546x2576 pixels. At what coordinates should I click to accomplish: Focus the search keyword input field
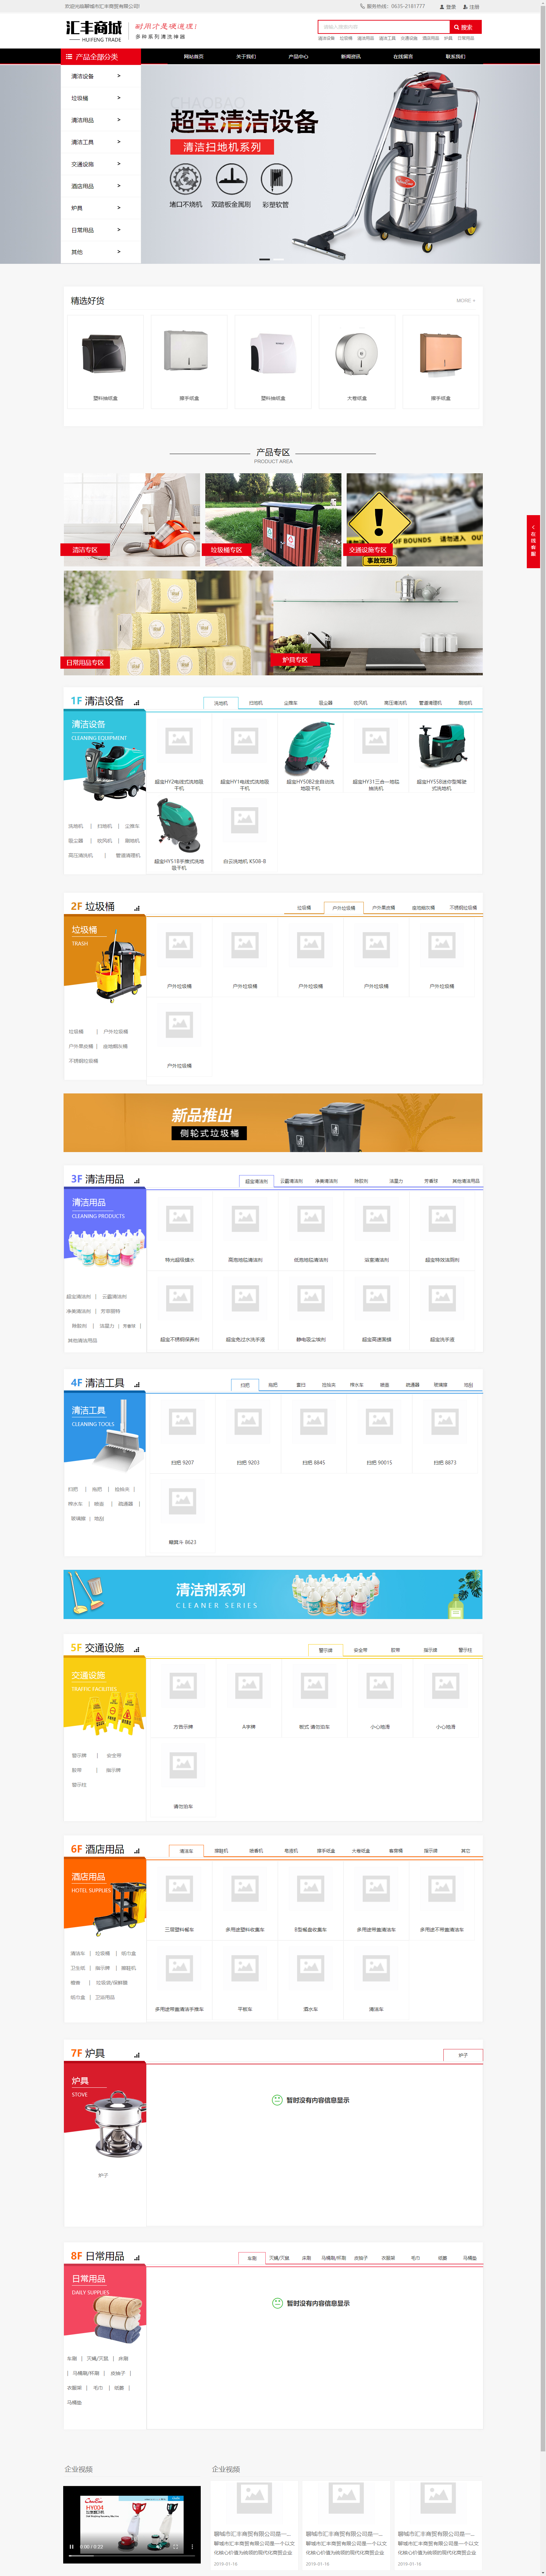click(x=384, y=27)
